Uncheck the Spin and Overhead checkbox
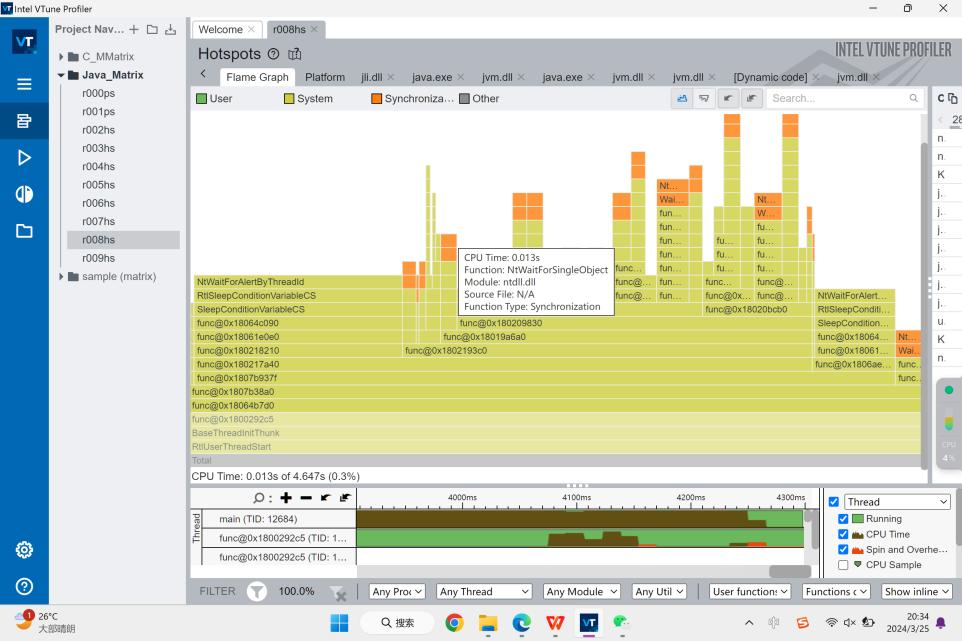 tap(844, 550)
